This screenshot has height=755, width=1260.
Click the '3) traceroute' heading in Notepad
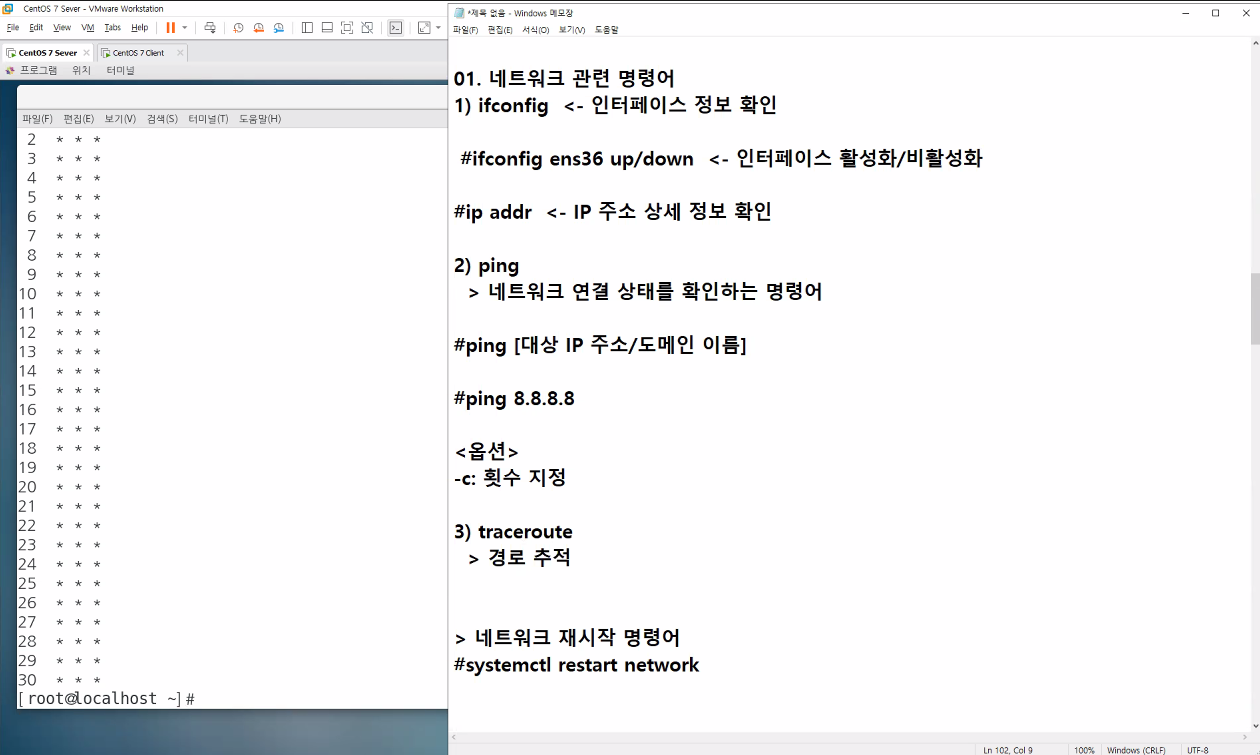[513, 531]
